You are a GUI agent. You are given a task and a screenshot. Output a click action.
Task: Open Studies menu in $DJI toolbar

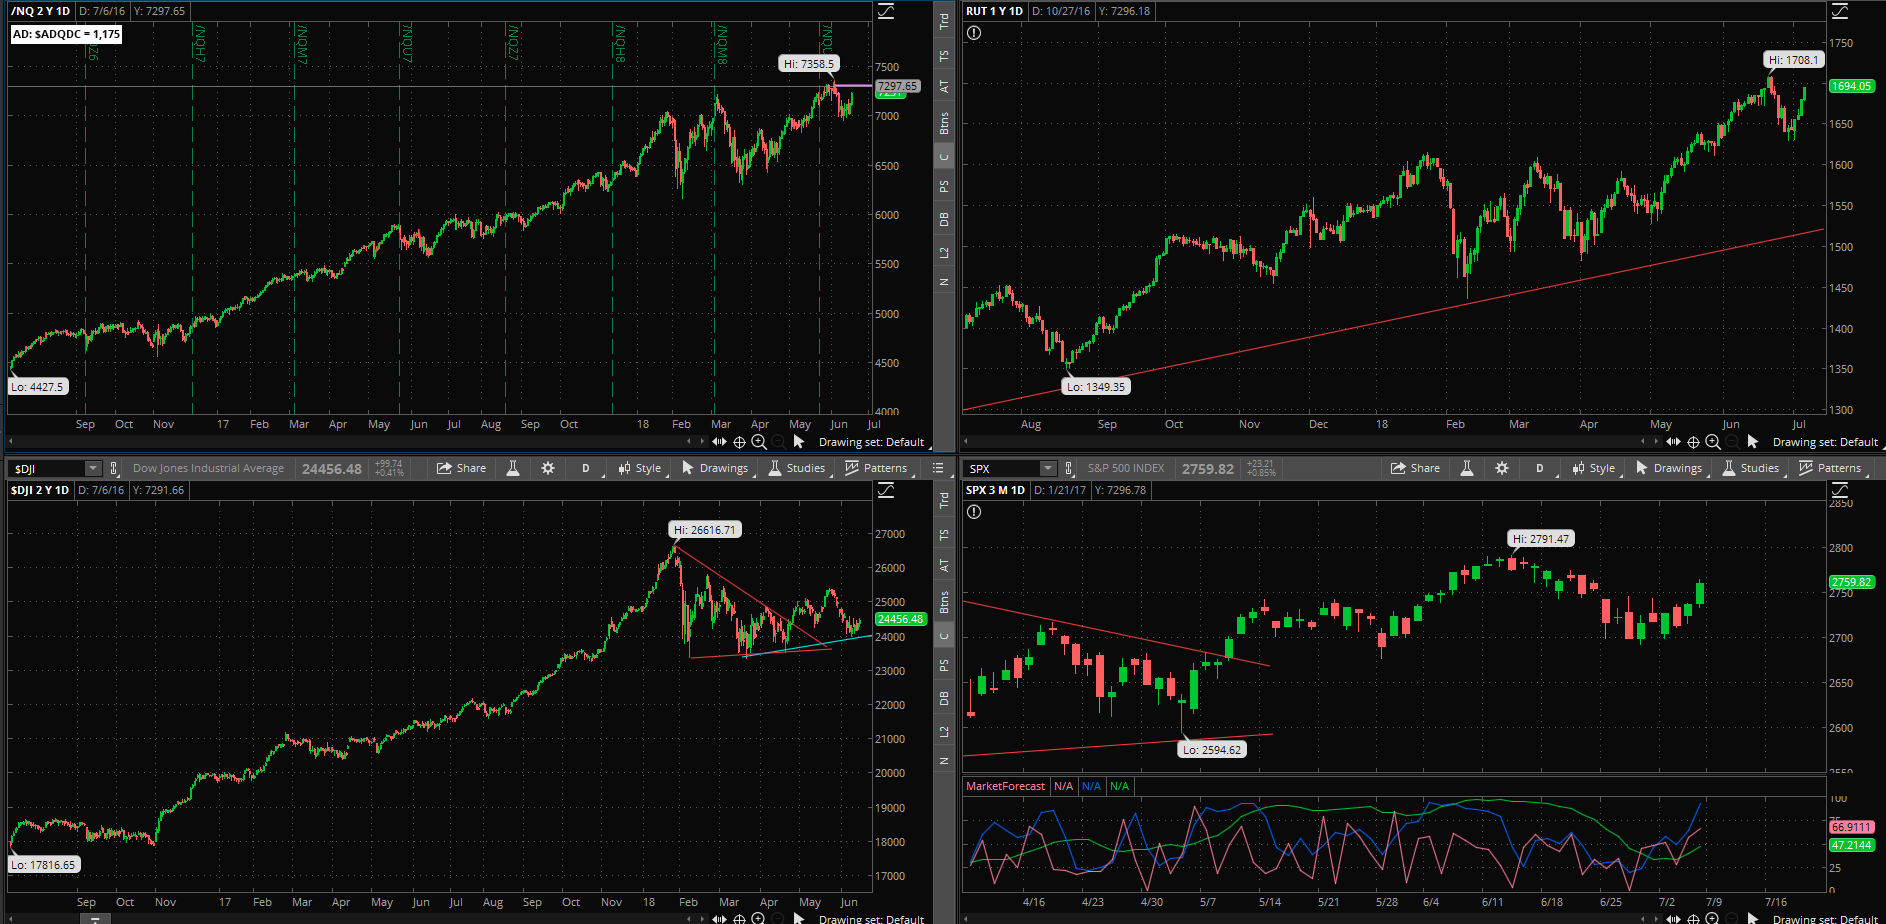point(797,468)
